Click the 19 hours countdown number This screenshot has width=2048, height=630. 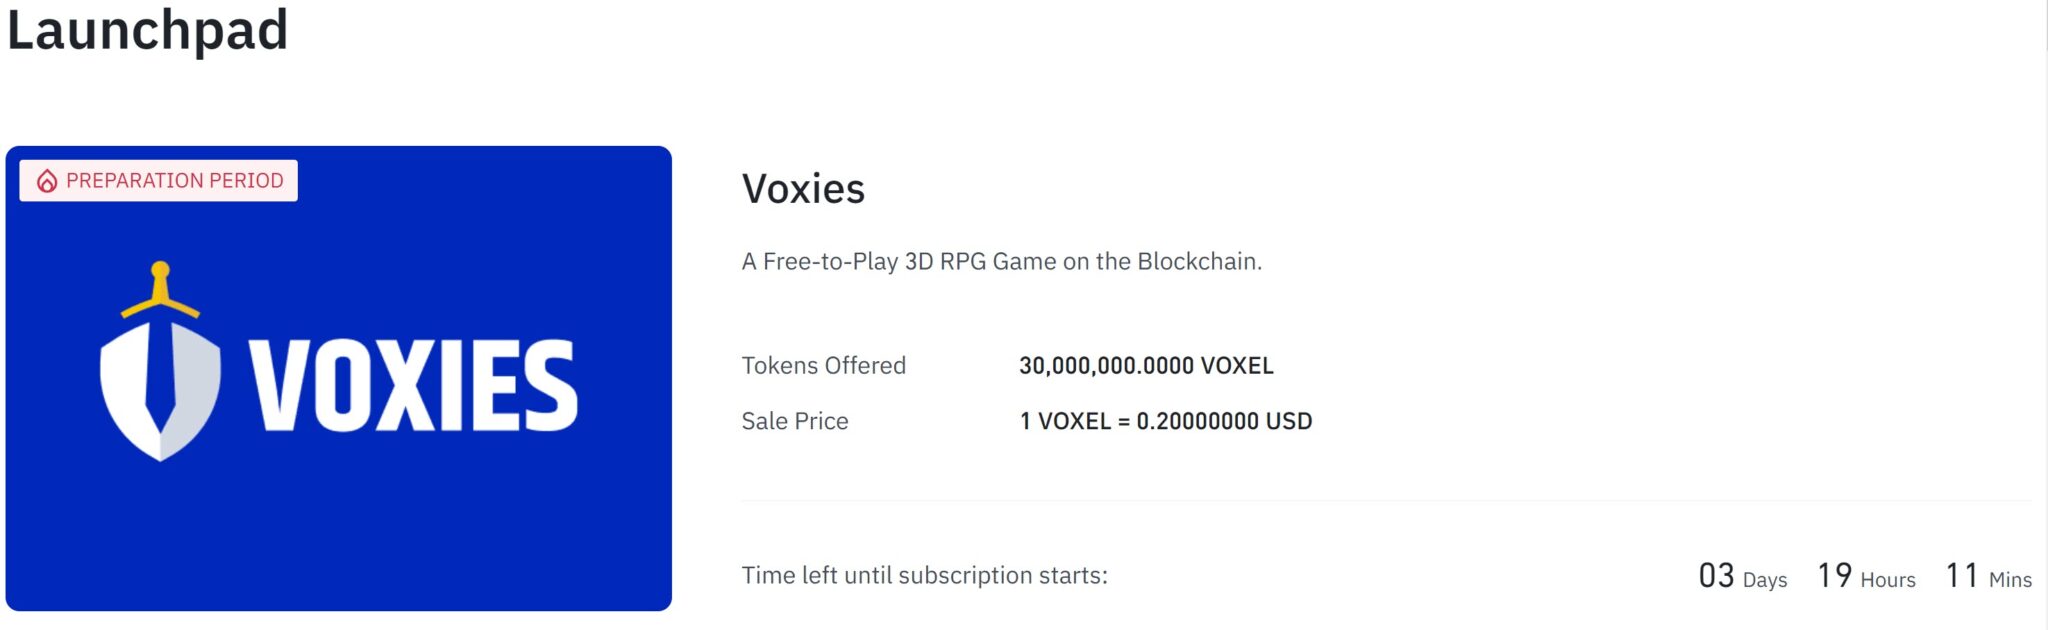[1834, 576]
